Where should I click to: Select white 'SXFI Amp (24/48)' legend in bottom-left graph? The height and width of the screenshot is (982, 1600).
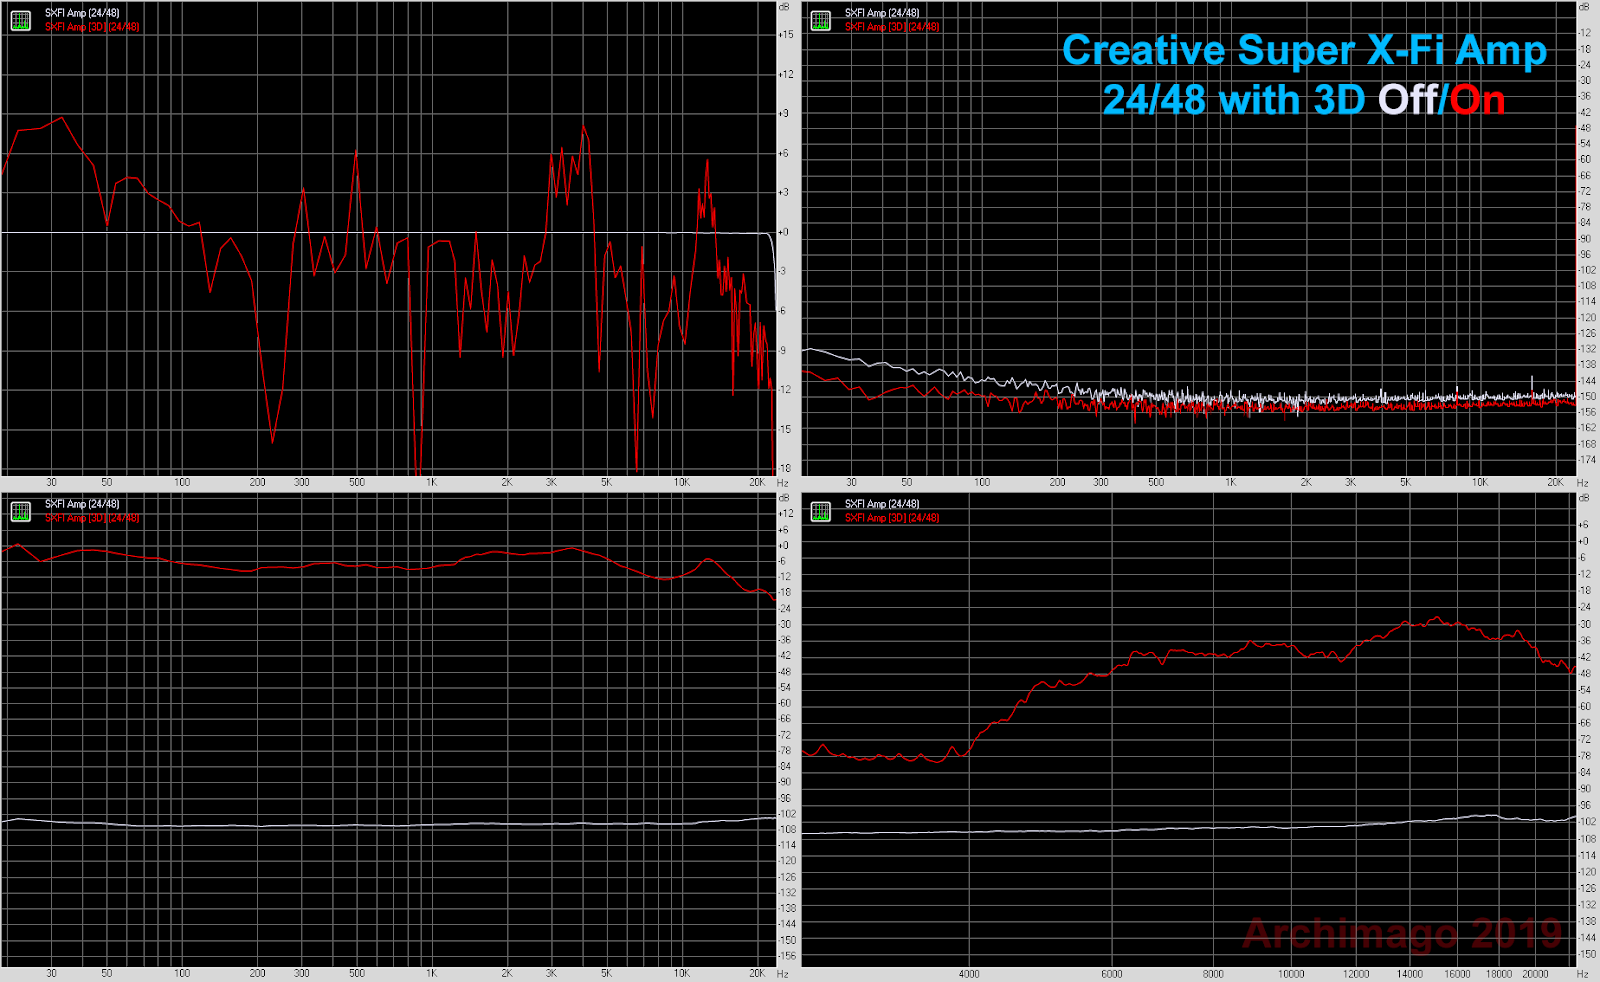click(x=82, y=504)
